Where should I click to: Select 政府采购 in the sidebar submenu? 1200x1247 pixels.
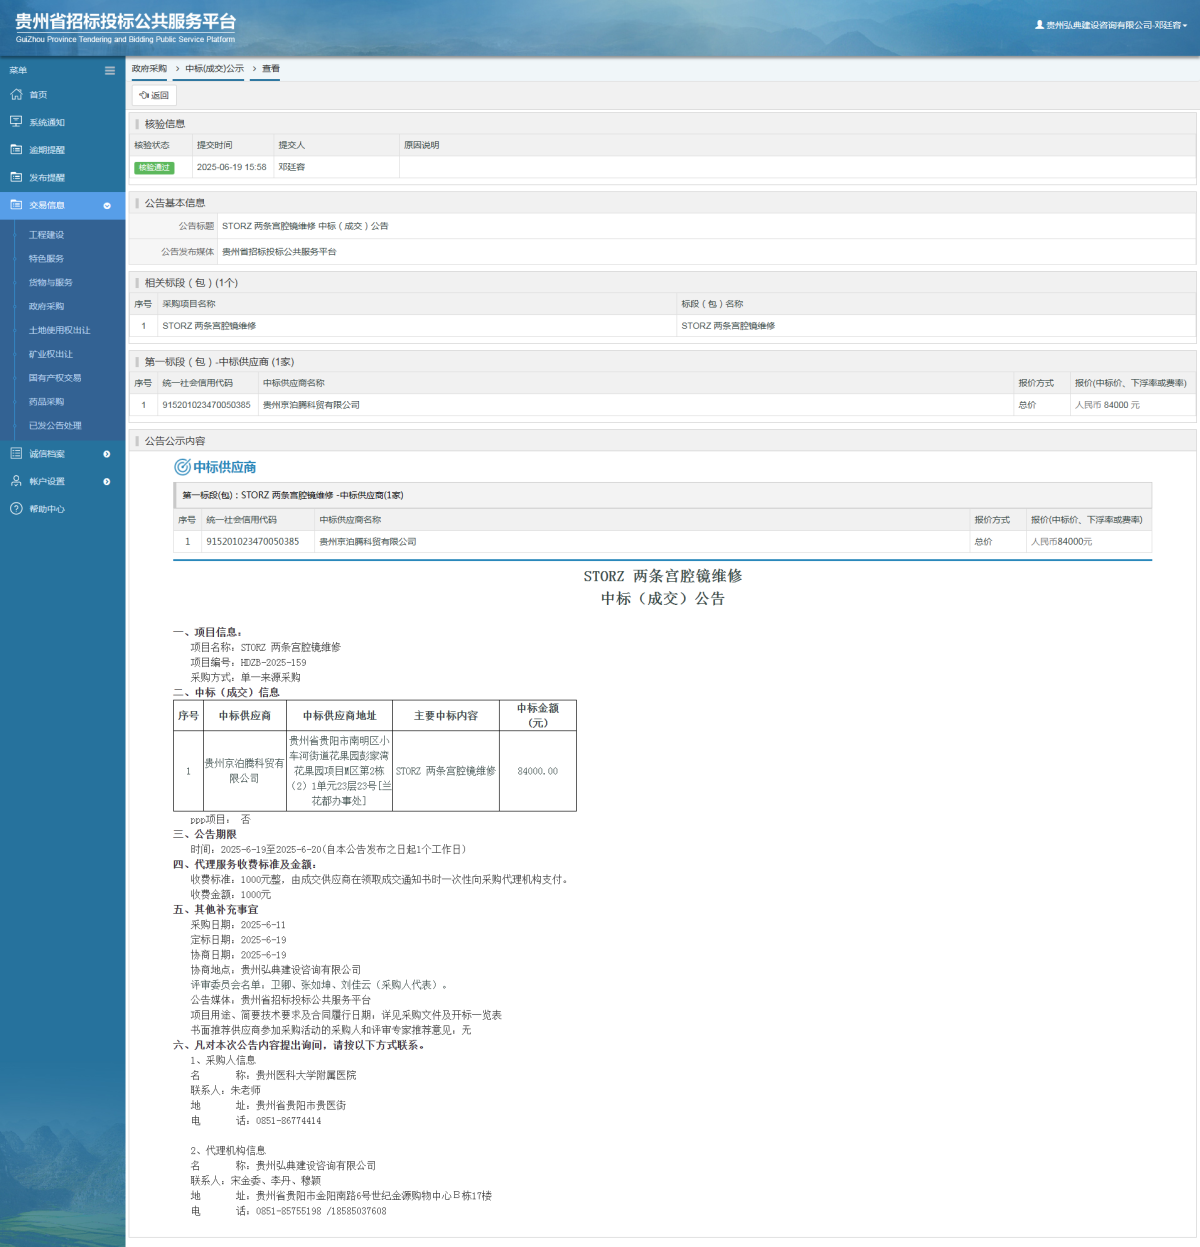46,306
